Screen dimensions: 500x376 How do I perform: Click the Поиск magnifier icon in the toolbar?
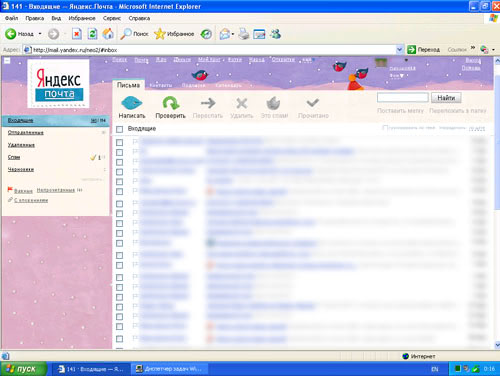tap(126, 34)
